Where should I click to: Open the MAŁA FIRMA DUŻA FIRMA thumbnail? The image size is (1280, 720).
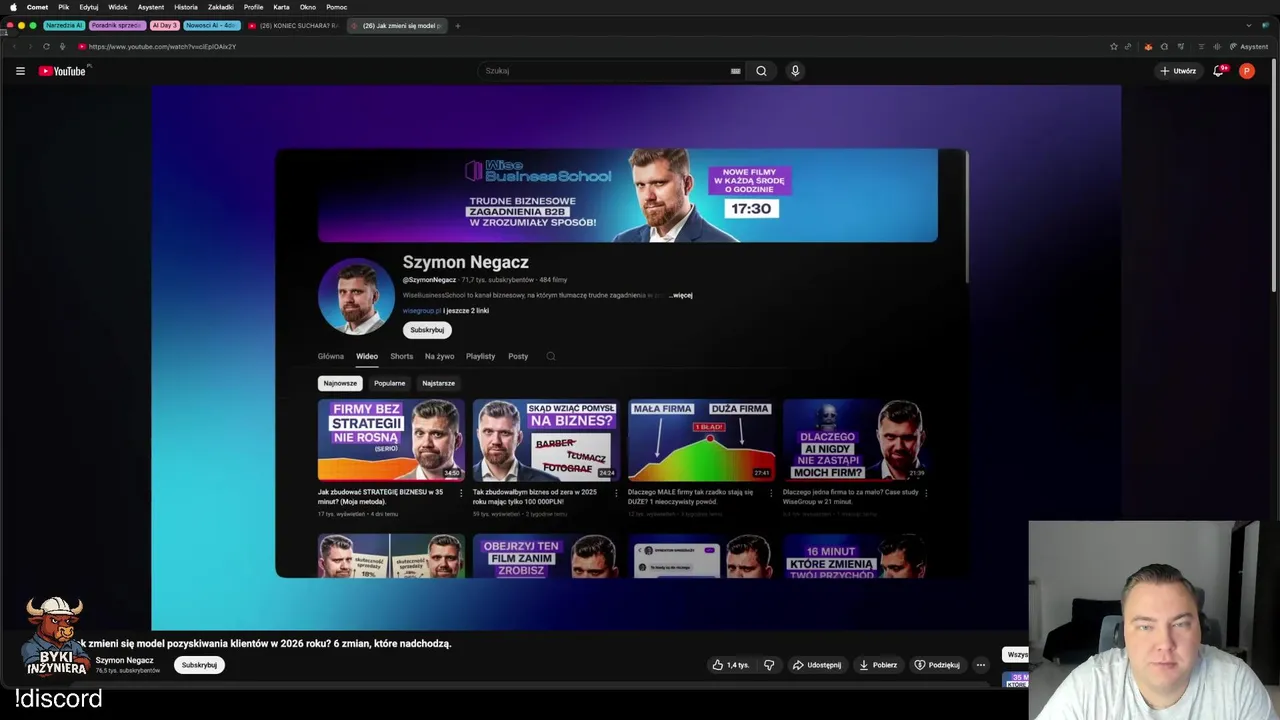(701, 440)
